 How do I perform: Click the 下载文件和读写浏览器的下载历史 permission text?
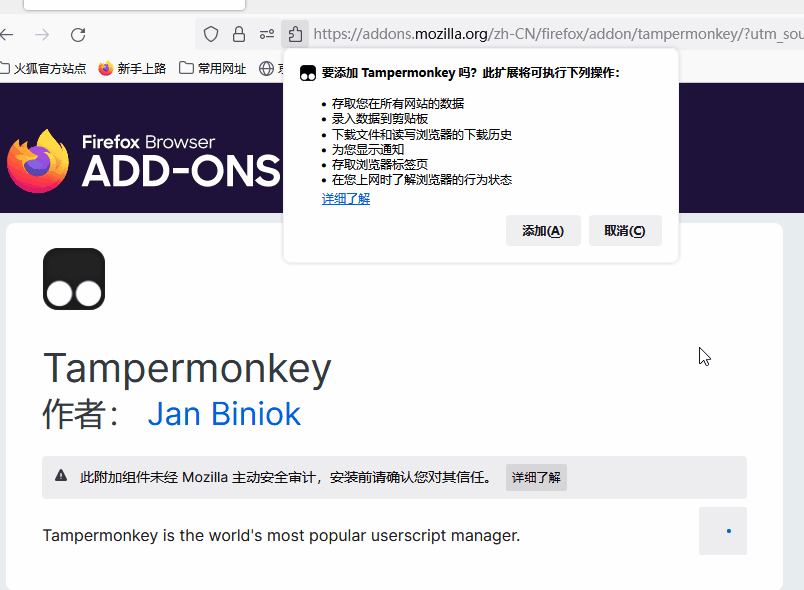[422, 135]
